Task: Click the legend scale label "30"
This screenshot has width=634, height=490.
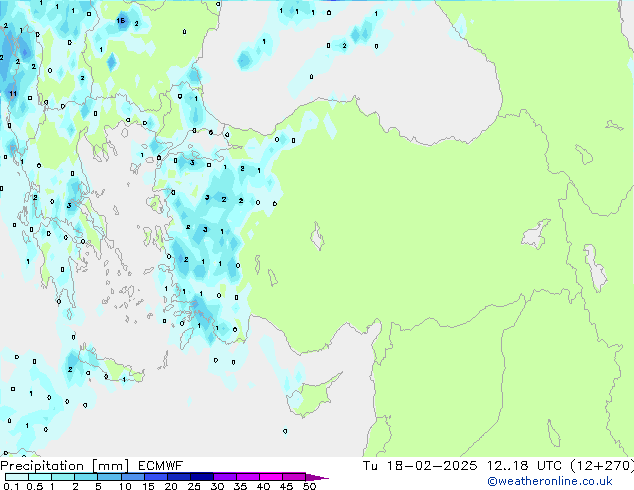Action: click(x=217, y=486)
